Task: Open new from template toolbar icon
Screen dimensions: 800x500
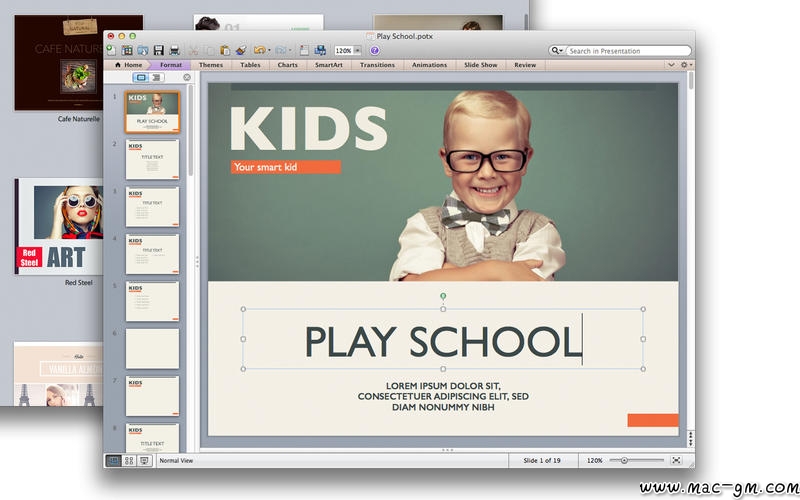Action: [x=127, y=50]
